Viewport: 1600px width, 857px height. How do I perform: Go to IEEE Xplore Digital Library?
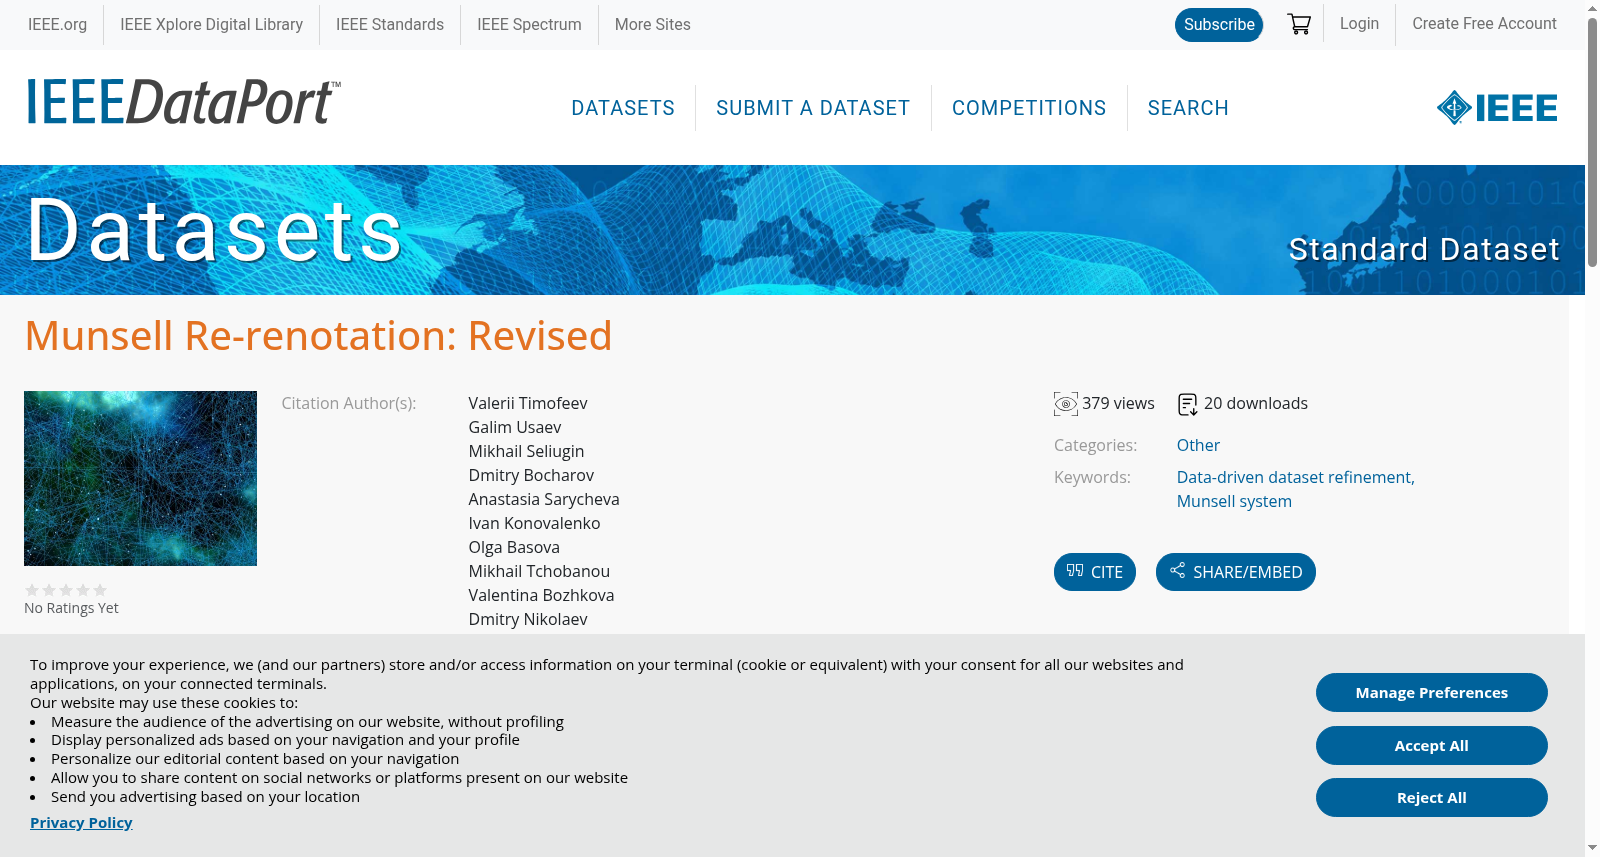211,24
